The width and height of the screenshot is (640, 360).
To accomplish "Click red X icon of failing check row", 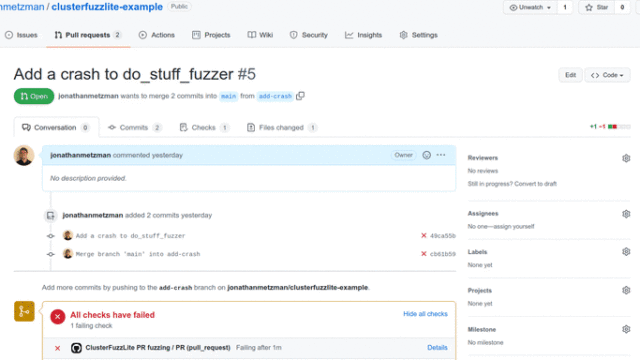I will click(58, 348).
